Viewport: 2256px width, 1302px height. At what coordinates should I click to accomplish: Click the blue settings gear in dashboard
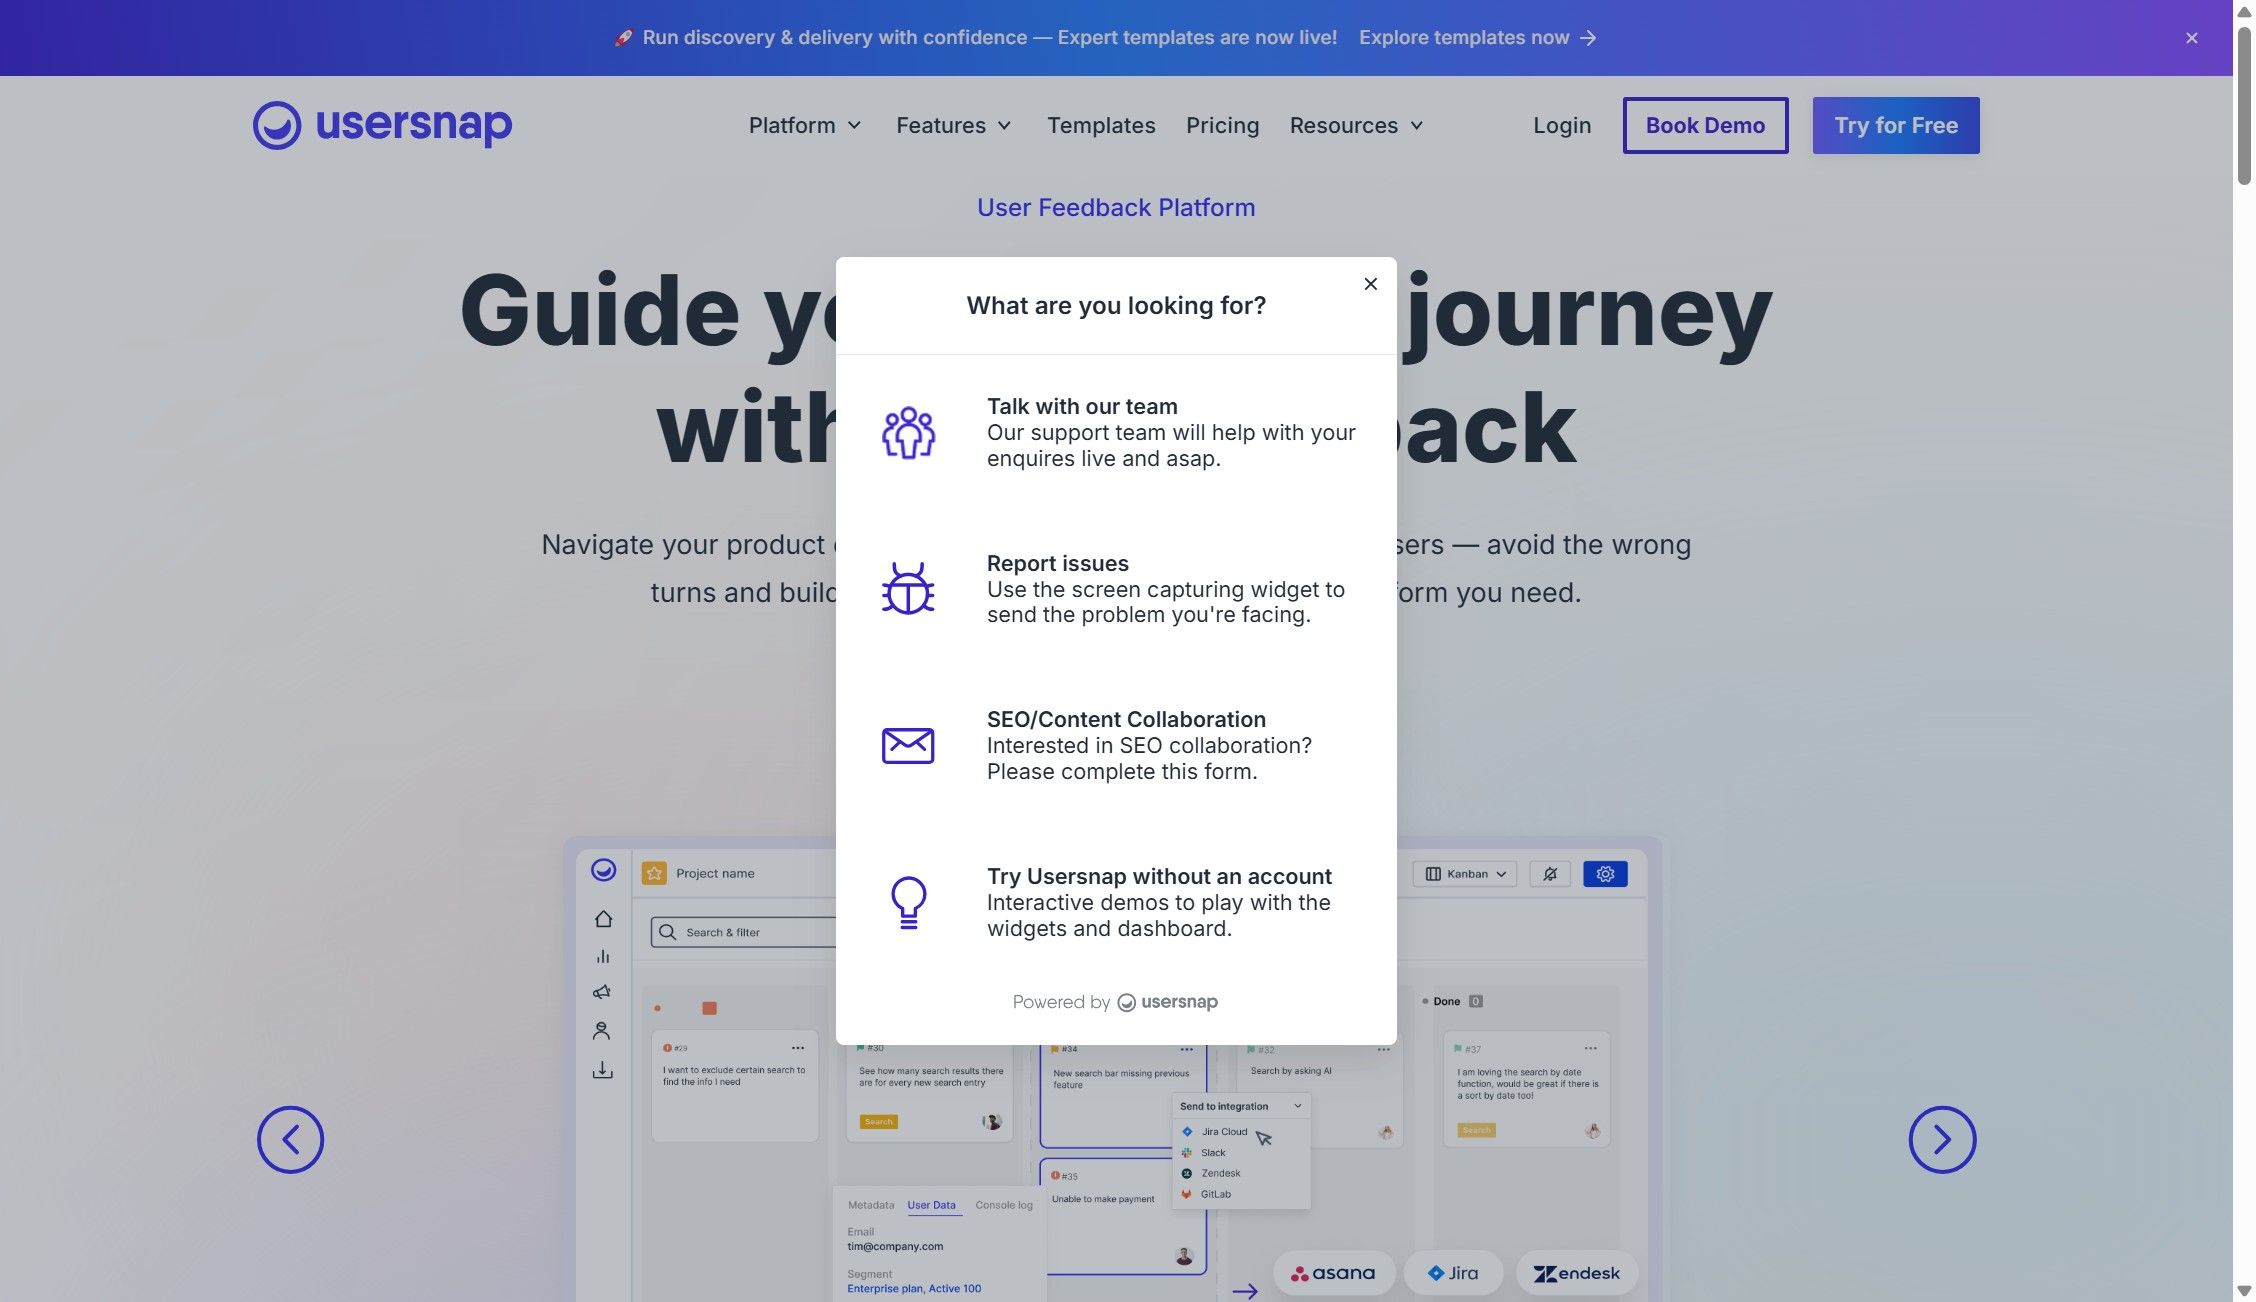coord(1605,874)
